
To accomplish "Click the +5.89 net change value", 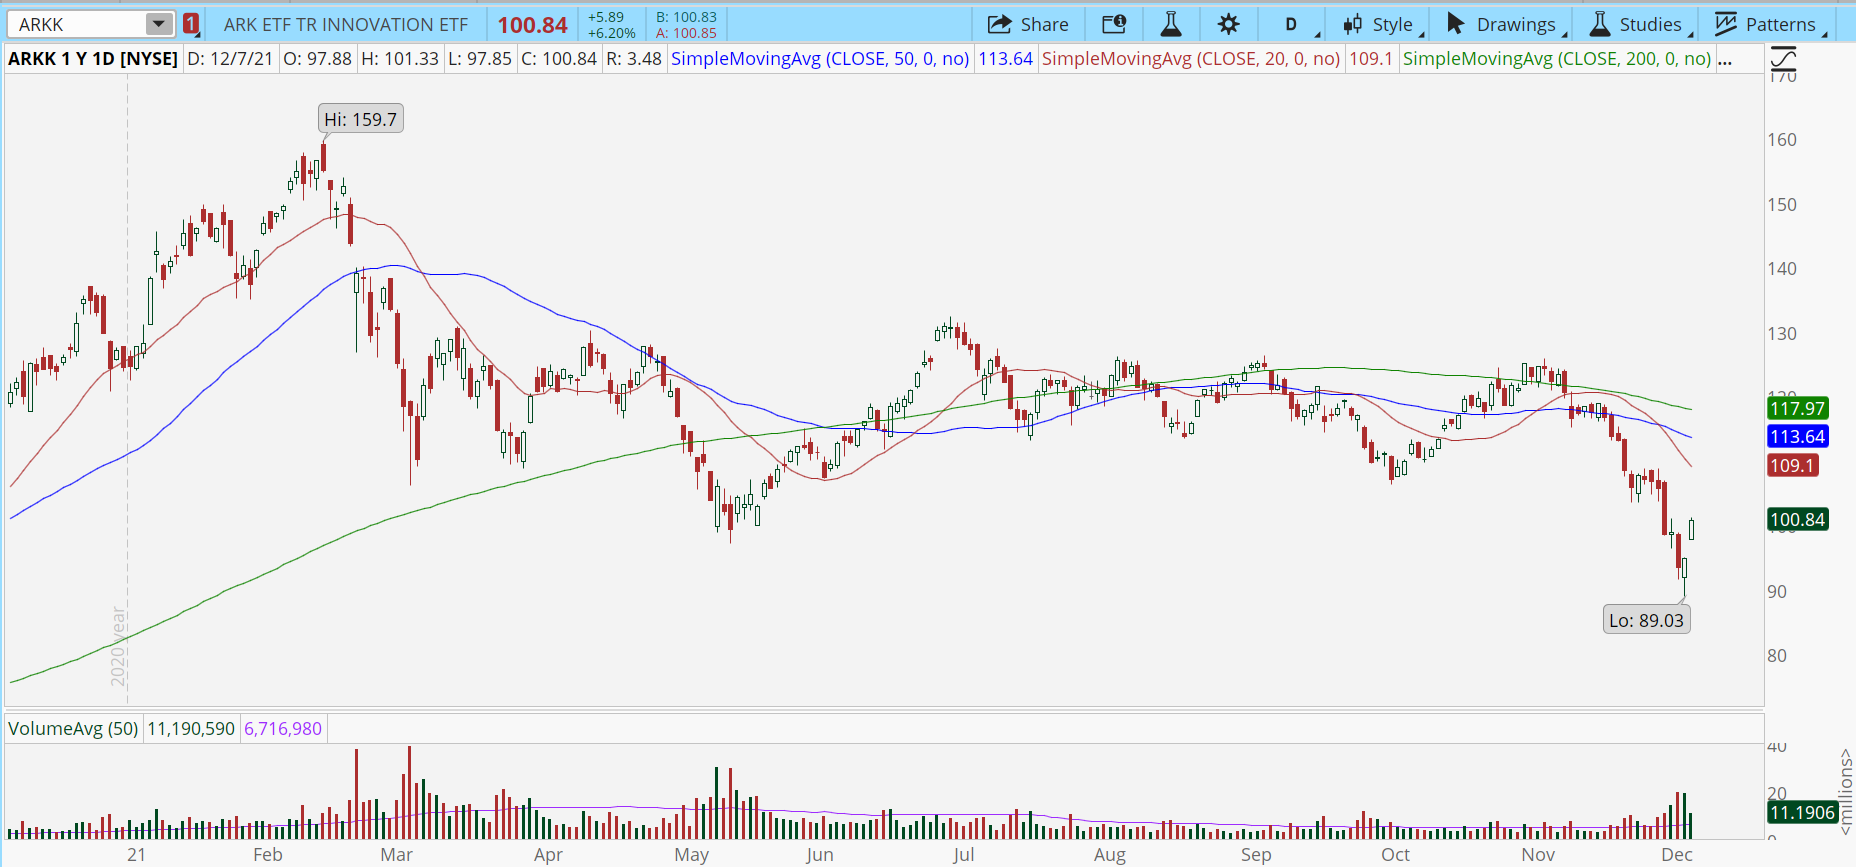I will 606,17.
